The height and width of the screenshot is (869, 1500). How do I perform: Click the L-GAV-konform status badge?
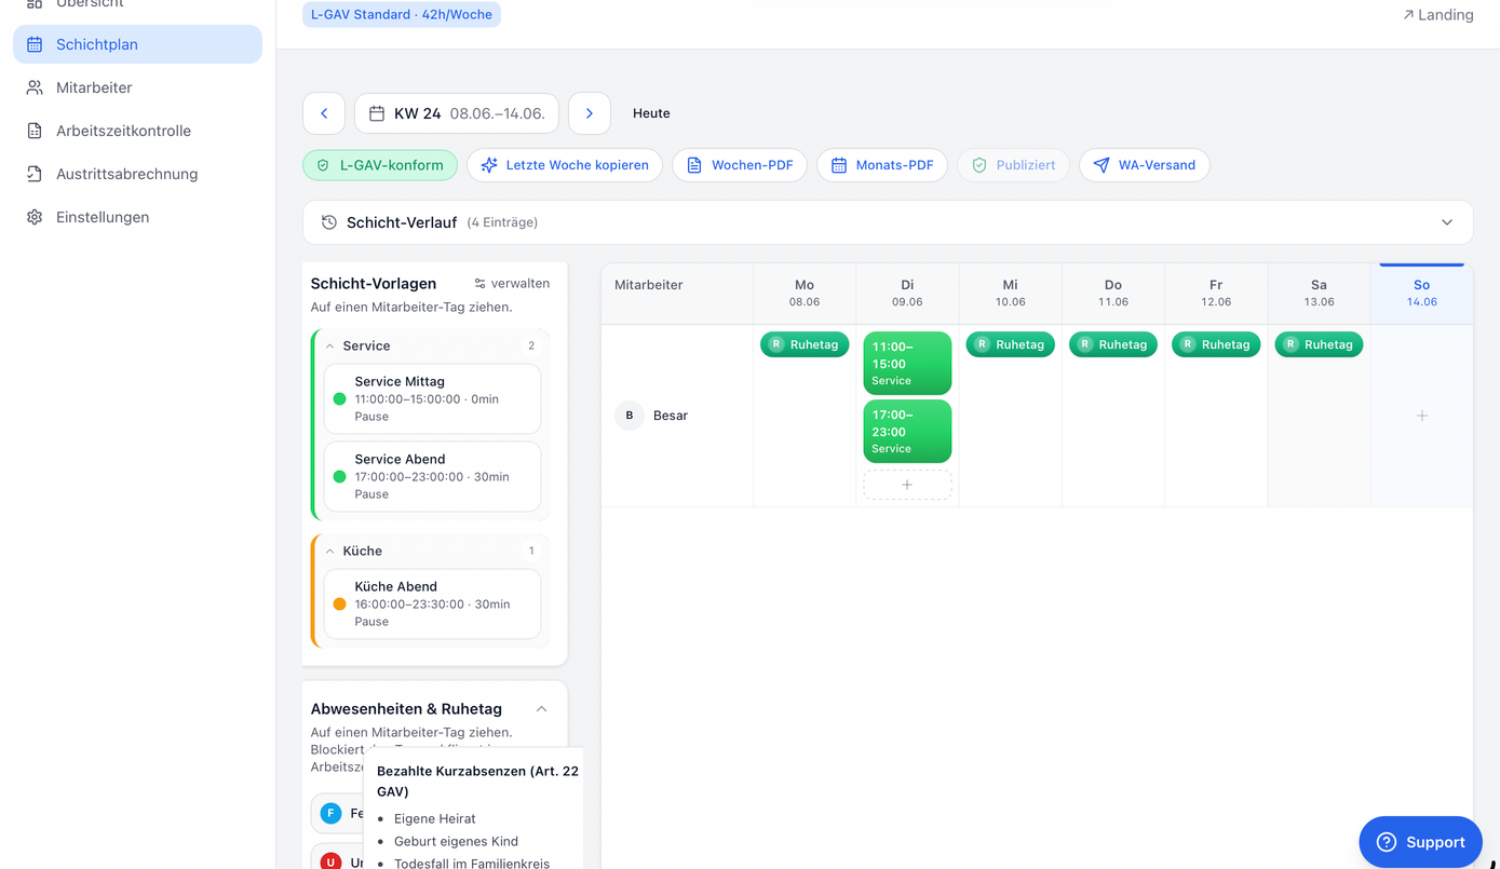click(380, 165)
